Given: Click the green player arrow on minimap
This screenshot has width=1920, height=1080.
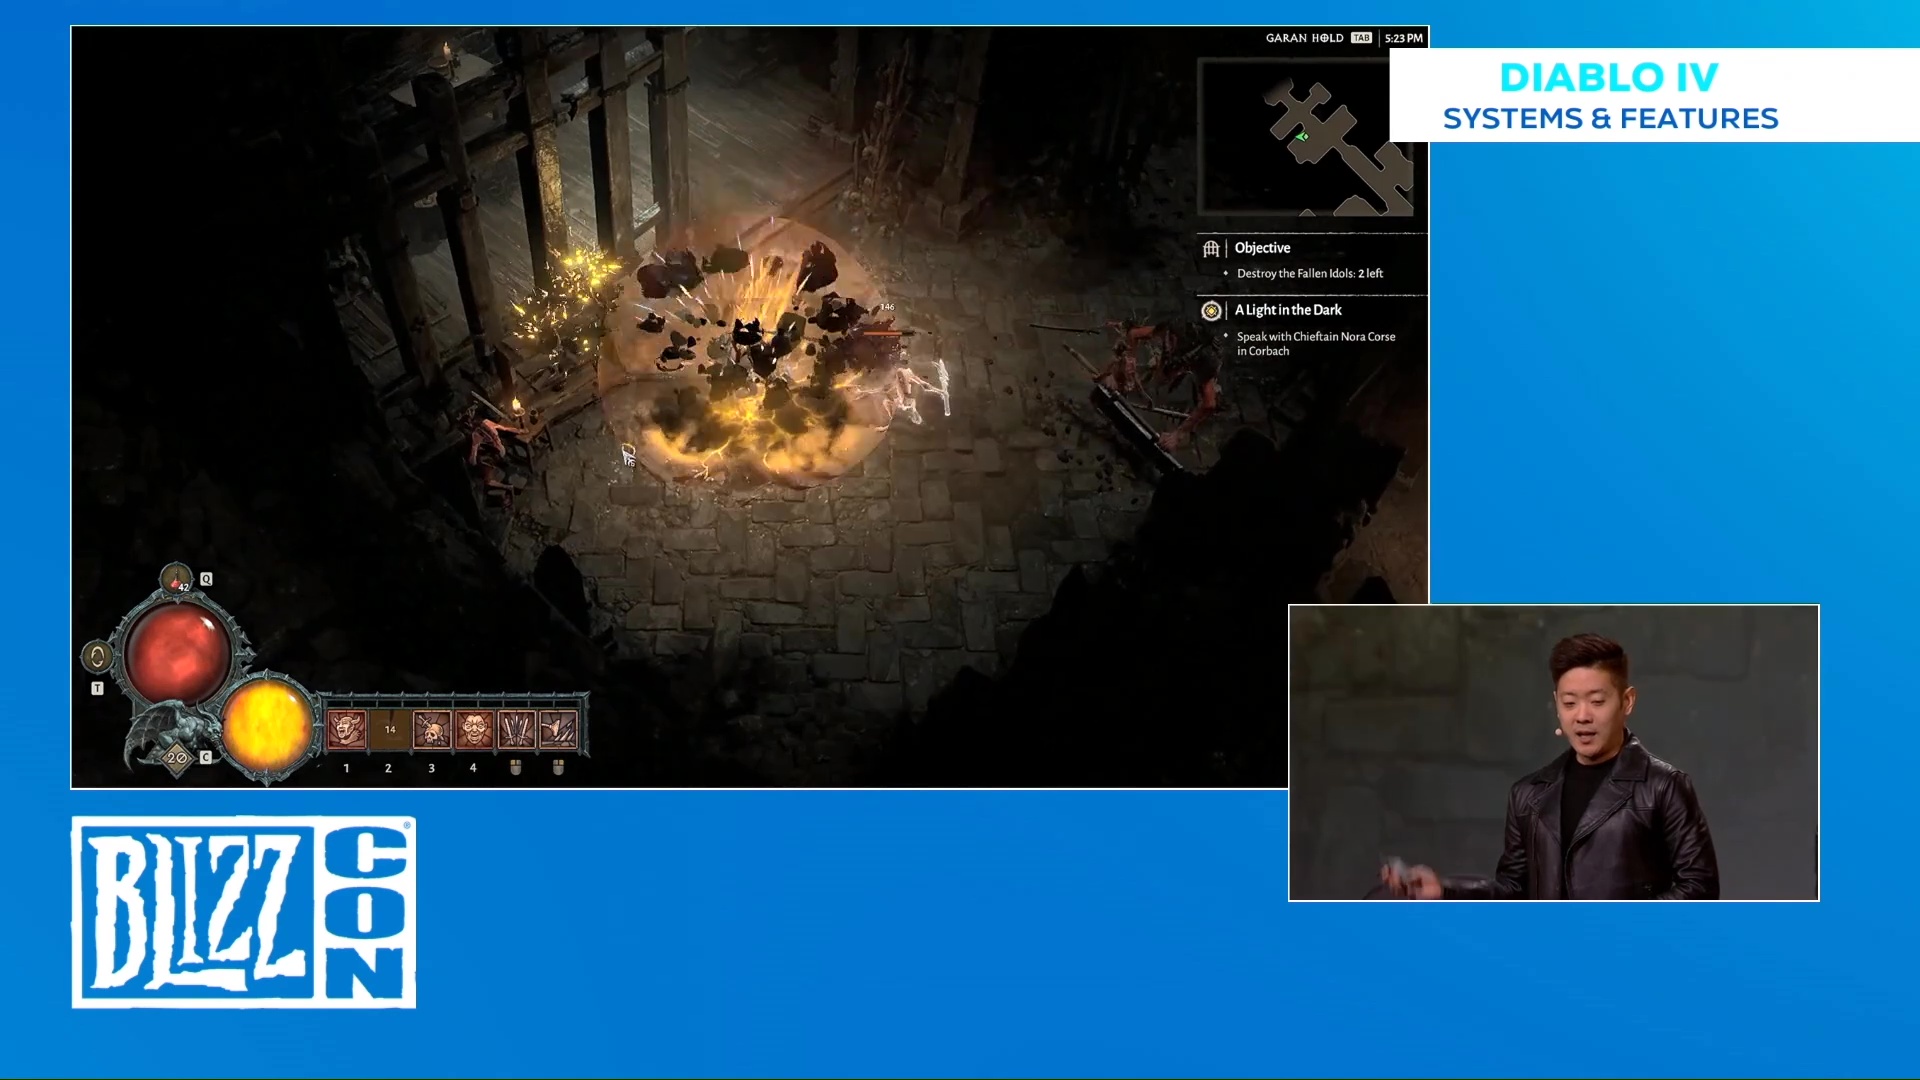Looking at the screenshot, I should click(x=1302, y=136).
